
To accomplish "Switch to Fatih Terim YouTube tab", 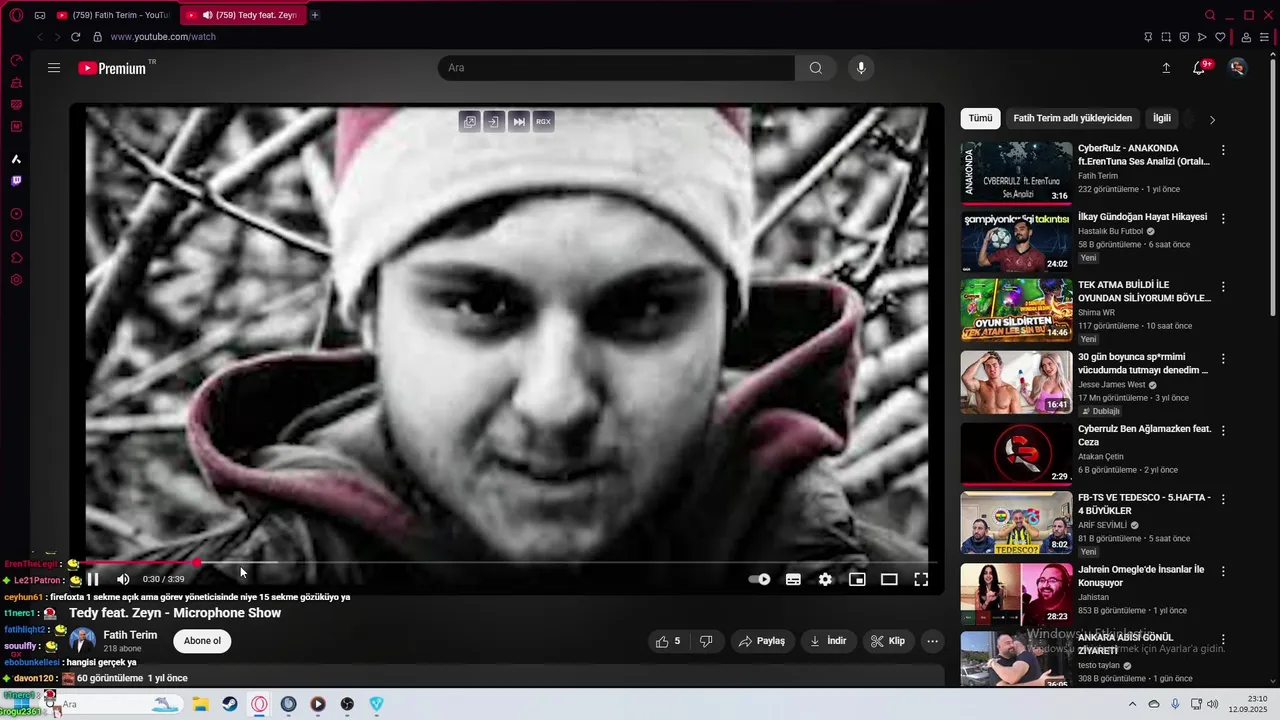I will click(x=113, y=15).
